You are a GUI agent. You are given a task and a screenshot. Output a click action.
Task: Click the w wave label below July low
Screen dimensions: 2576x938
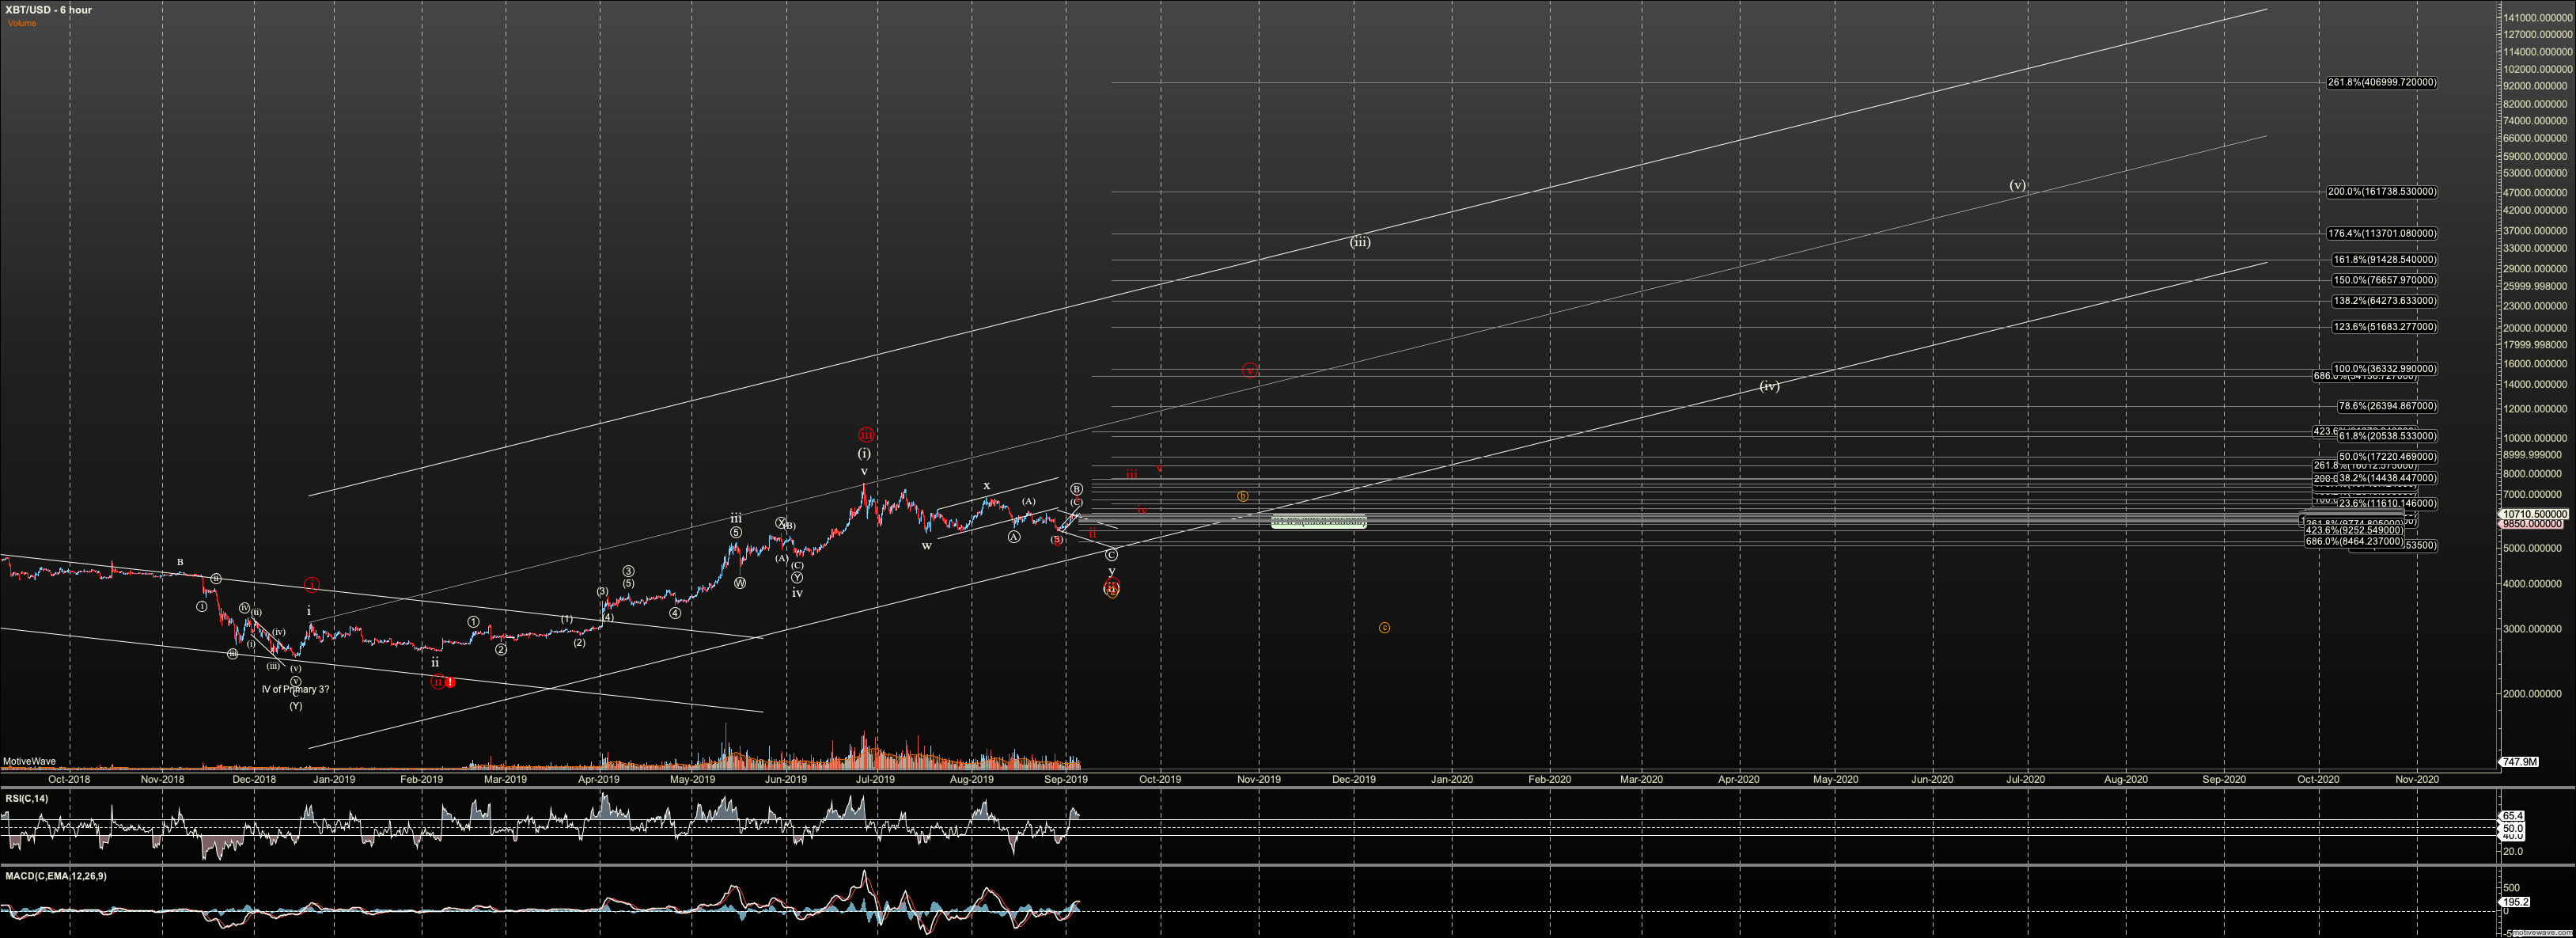[927, 546]
